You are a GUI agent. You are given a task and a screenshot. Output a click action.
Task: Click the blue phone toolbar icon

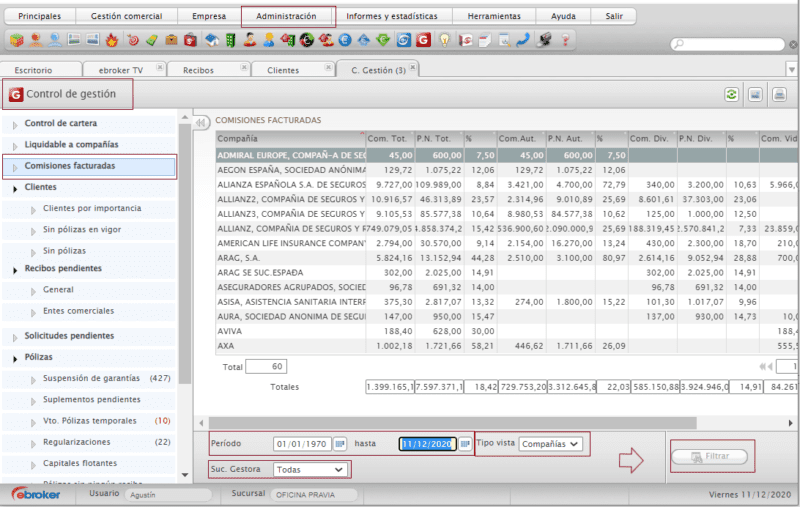[523, 40]
